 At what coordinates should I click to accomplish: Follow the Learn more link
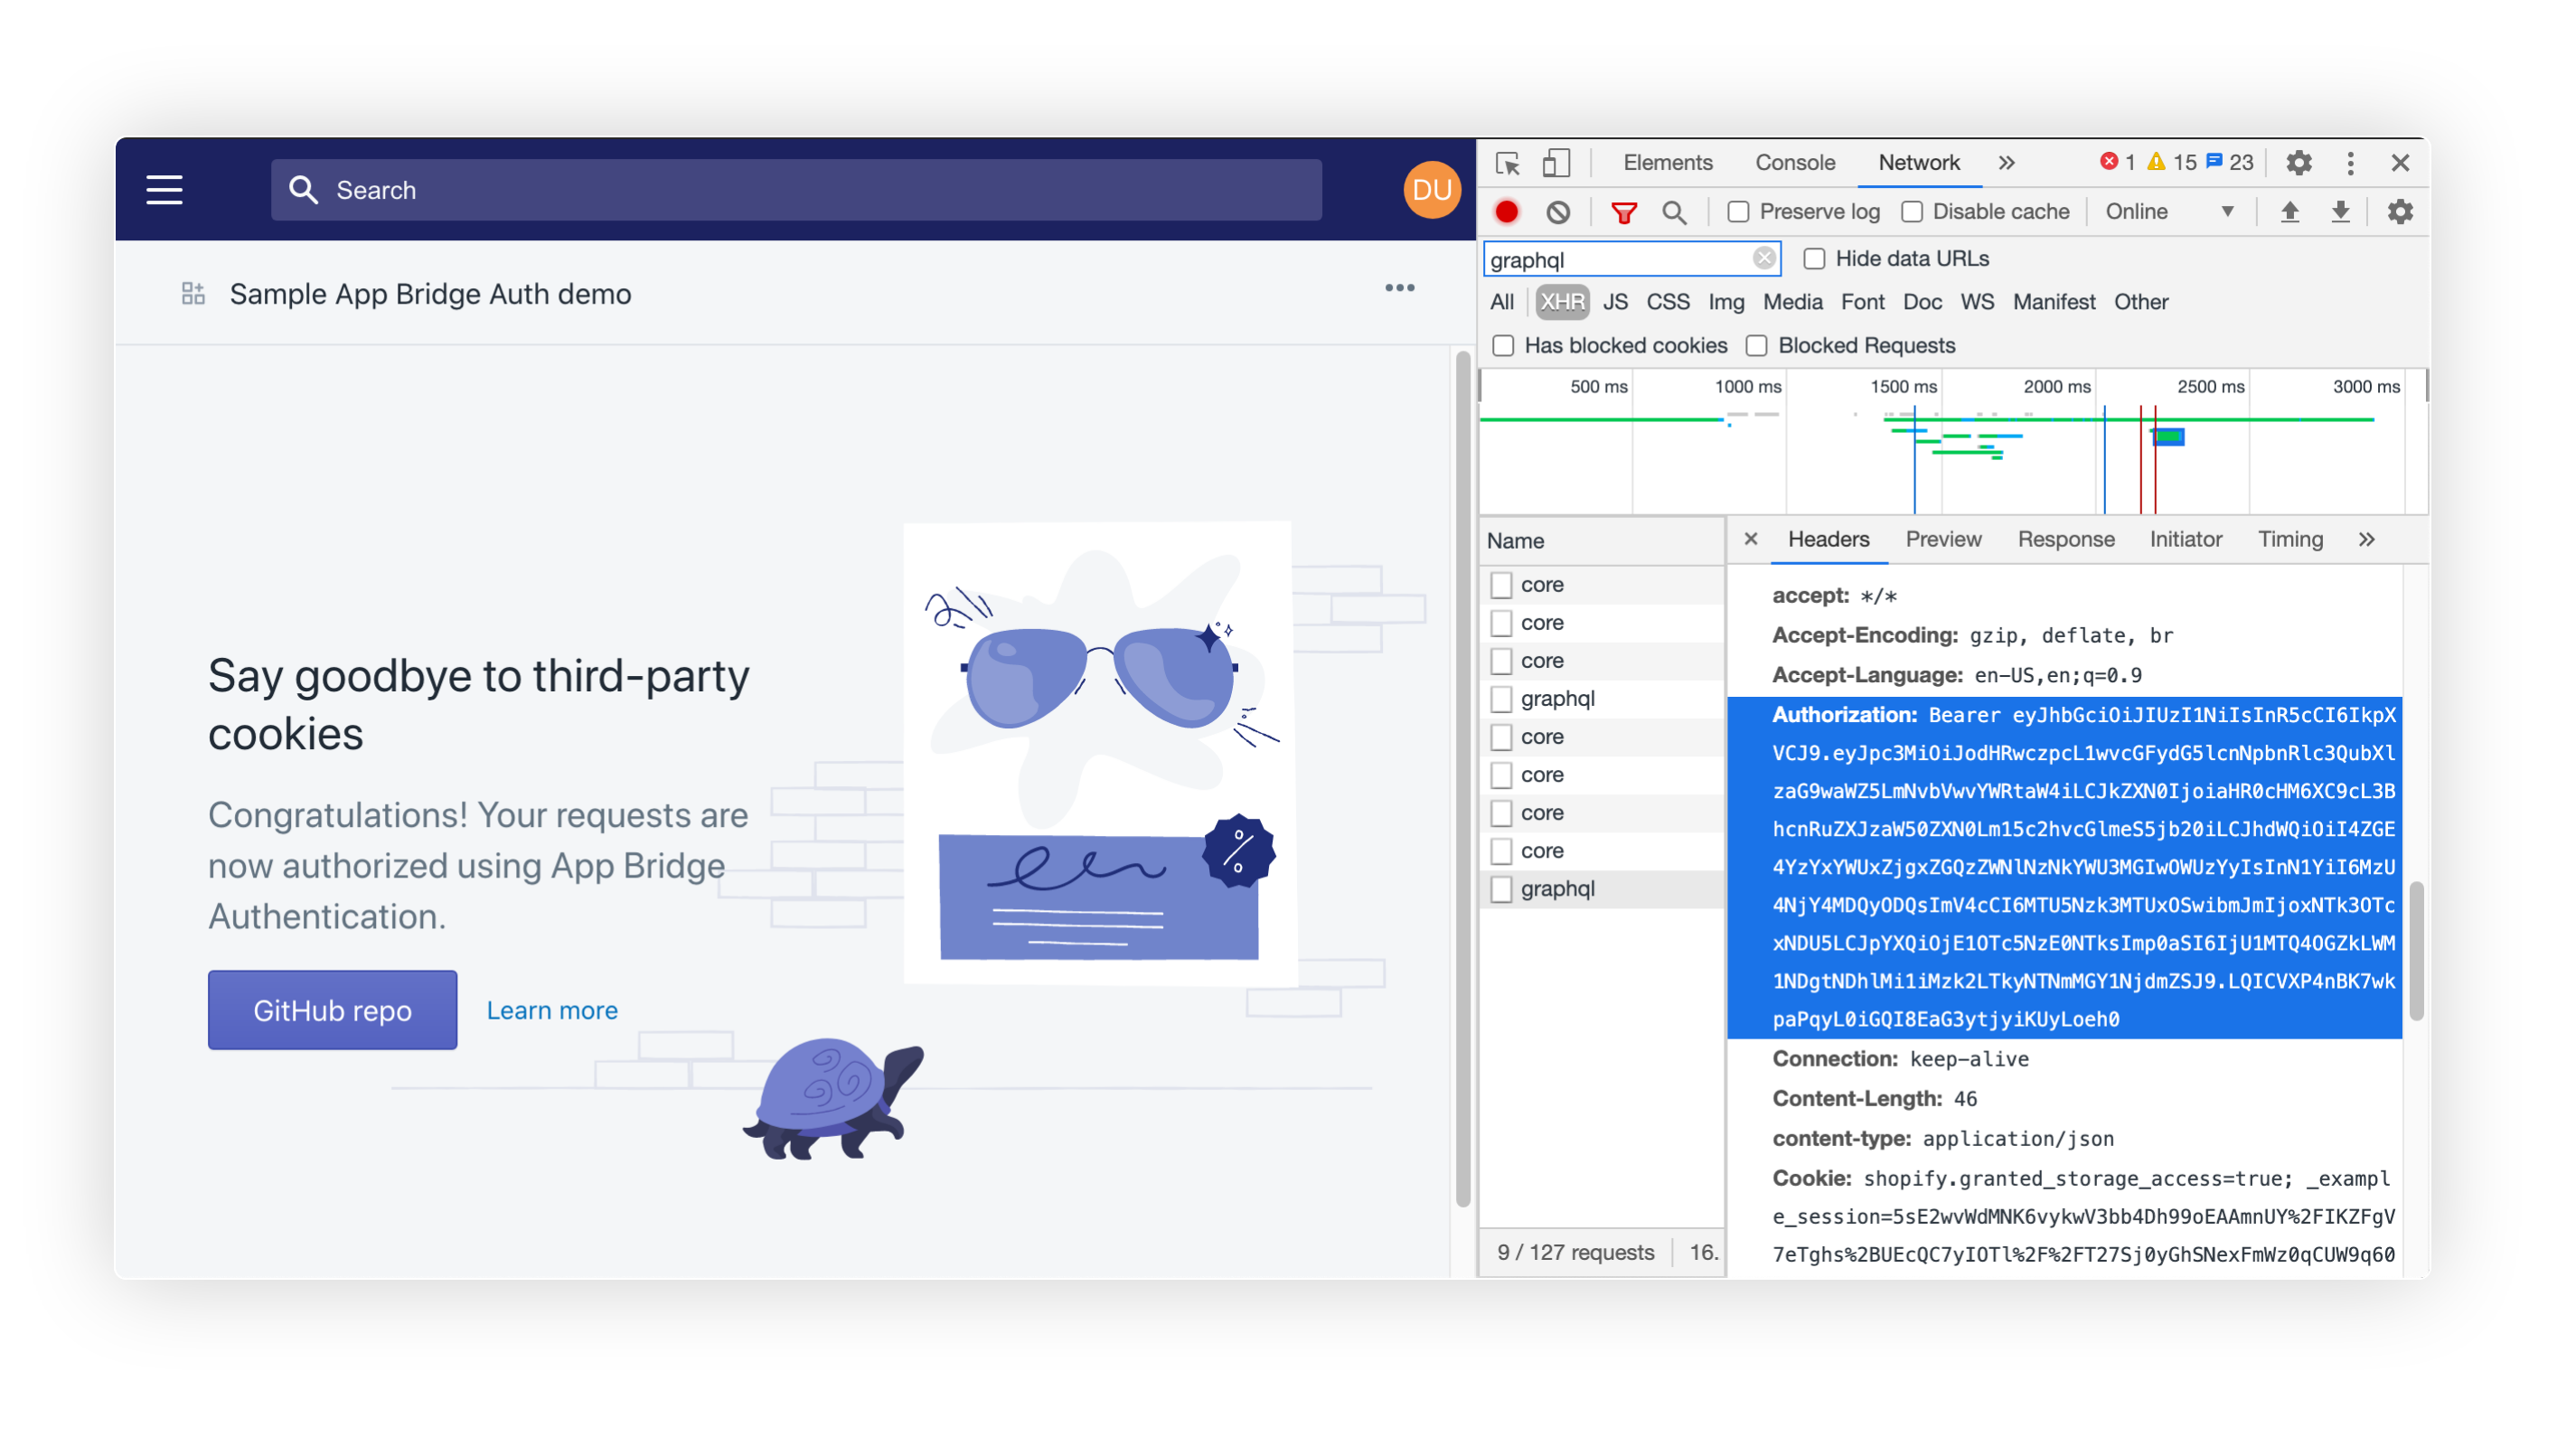[552, 1010]
